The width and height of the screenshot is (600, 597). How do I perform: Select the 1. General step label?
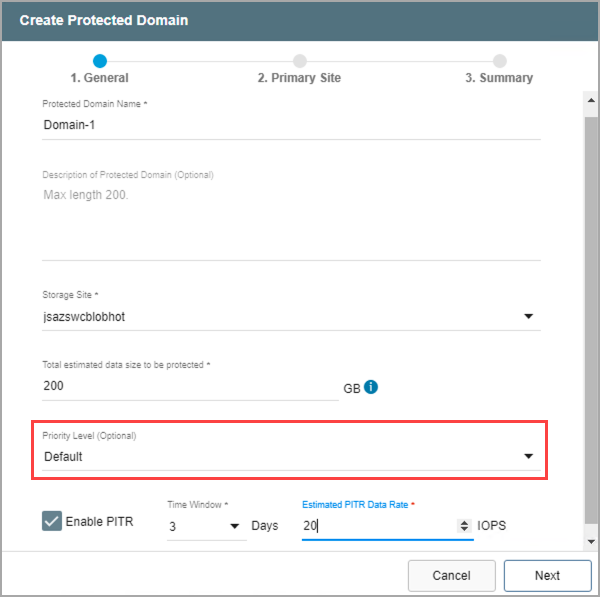click(x=99, y=78)
